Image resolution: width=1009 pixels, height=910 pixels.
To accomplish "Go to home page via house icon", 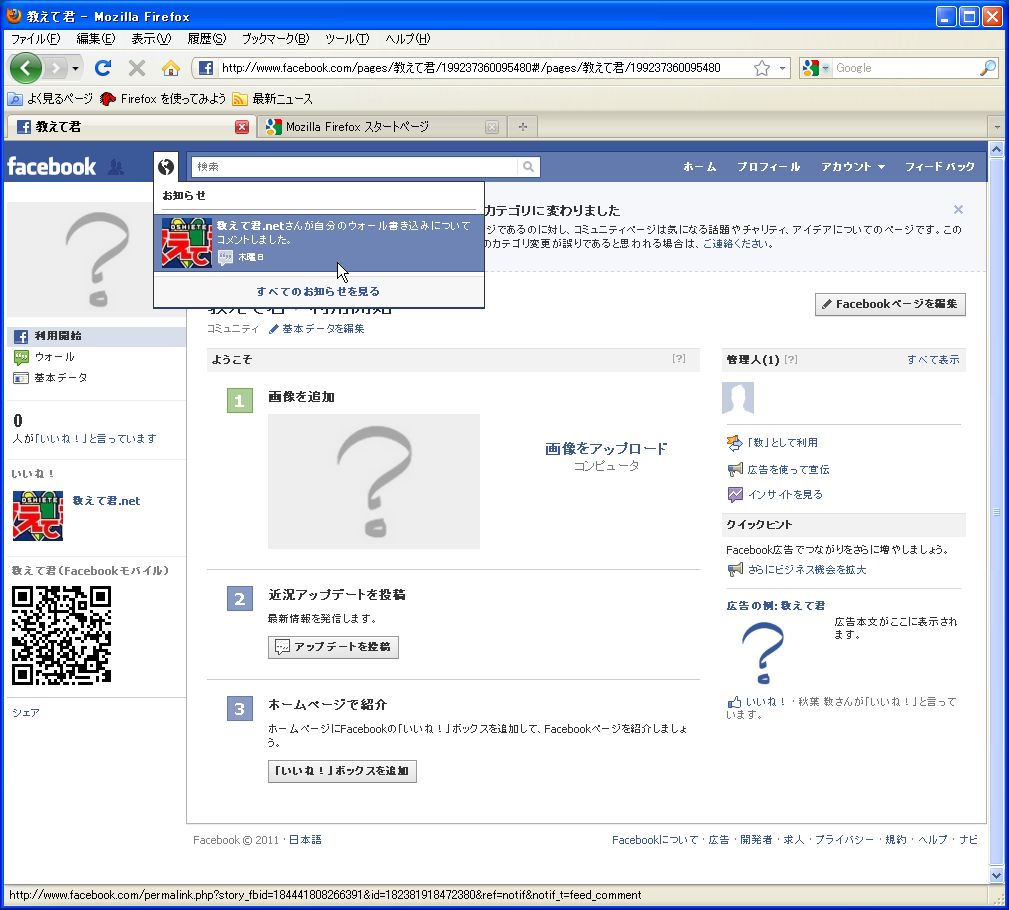I will [x=171, y=68].
